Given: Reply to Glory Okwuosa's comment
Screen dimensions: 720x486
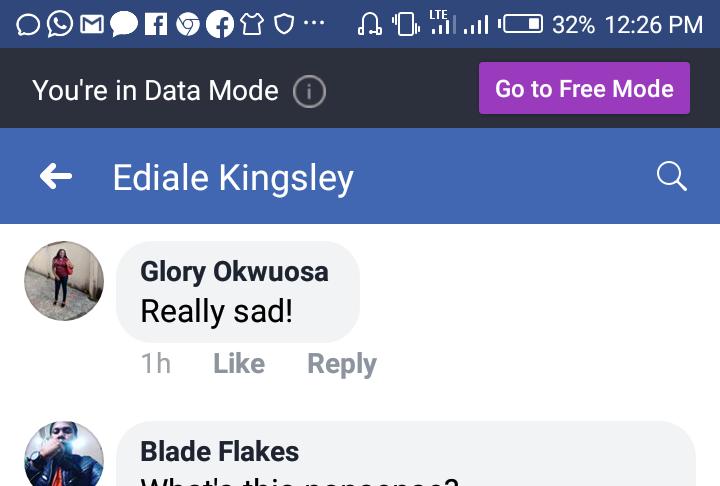Looking at the screenshot, I should pyautogui.click(x=341, y=364).
